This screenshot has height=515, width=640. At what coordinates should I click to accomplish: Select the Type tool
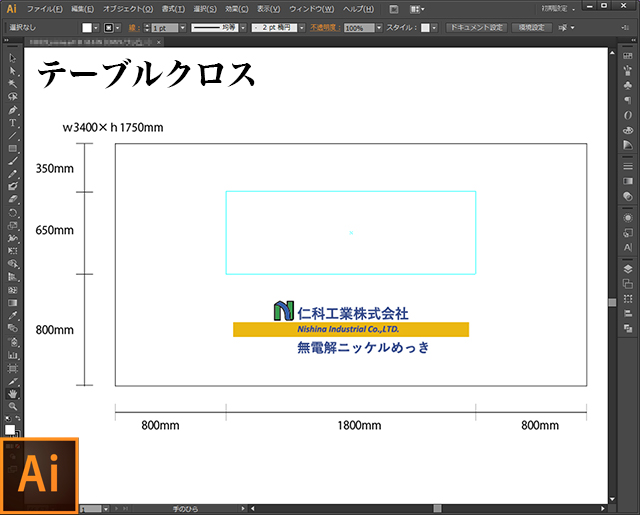pos(13,123)
